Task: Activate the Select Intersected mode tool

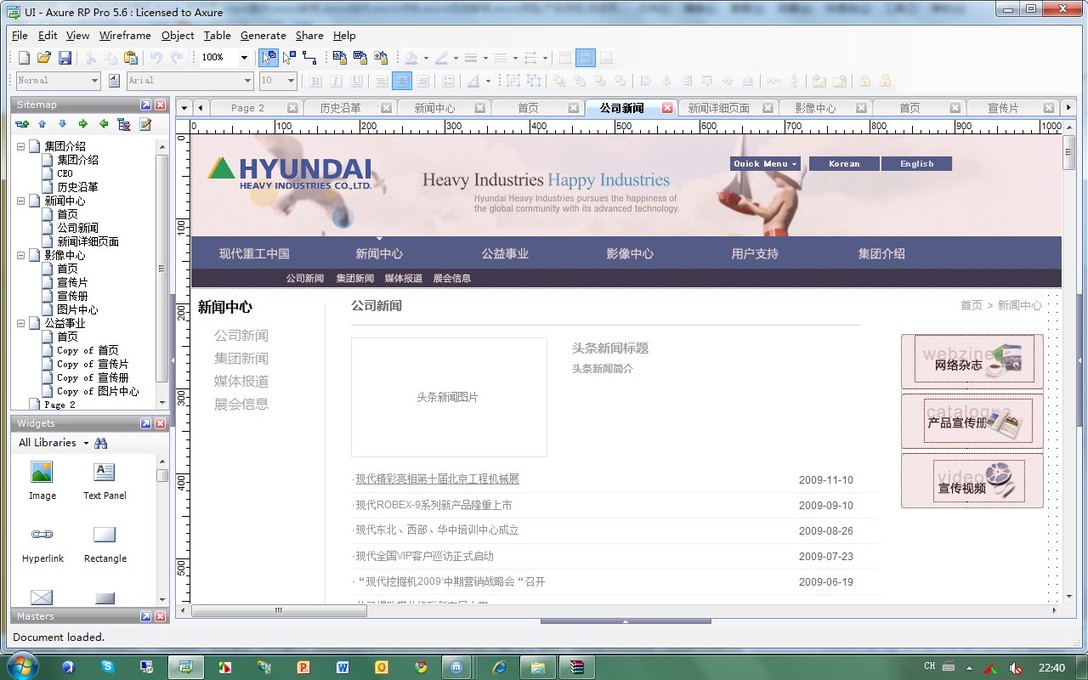Action: point(269,58)
